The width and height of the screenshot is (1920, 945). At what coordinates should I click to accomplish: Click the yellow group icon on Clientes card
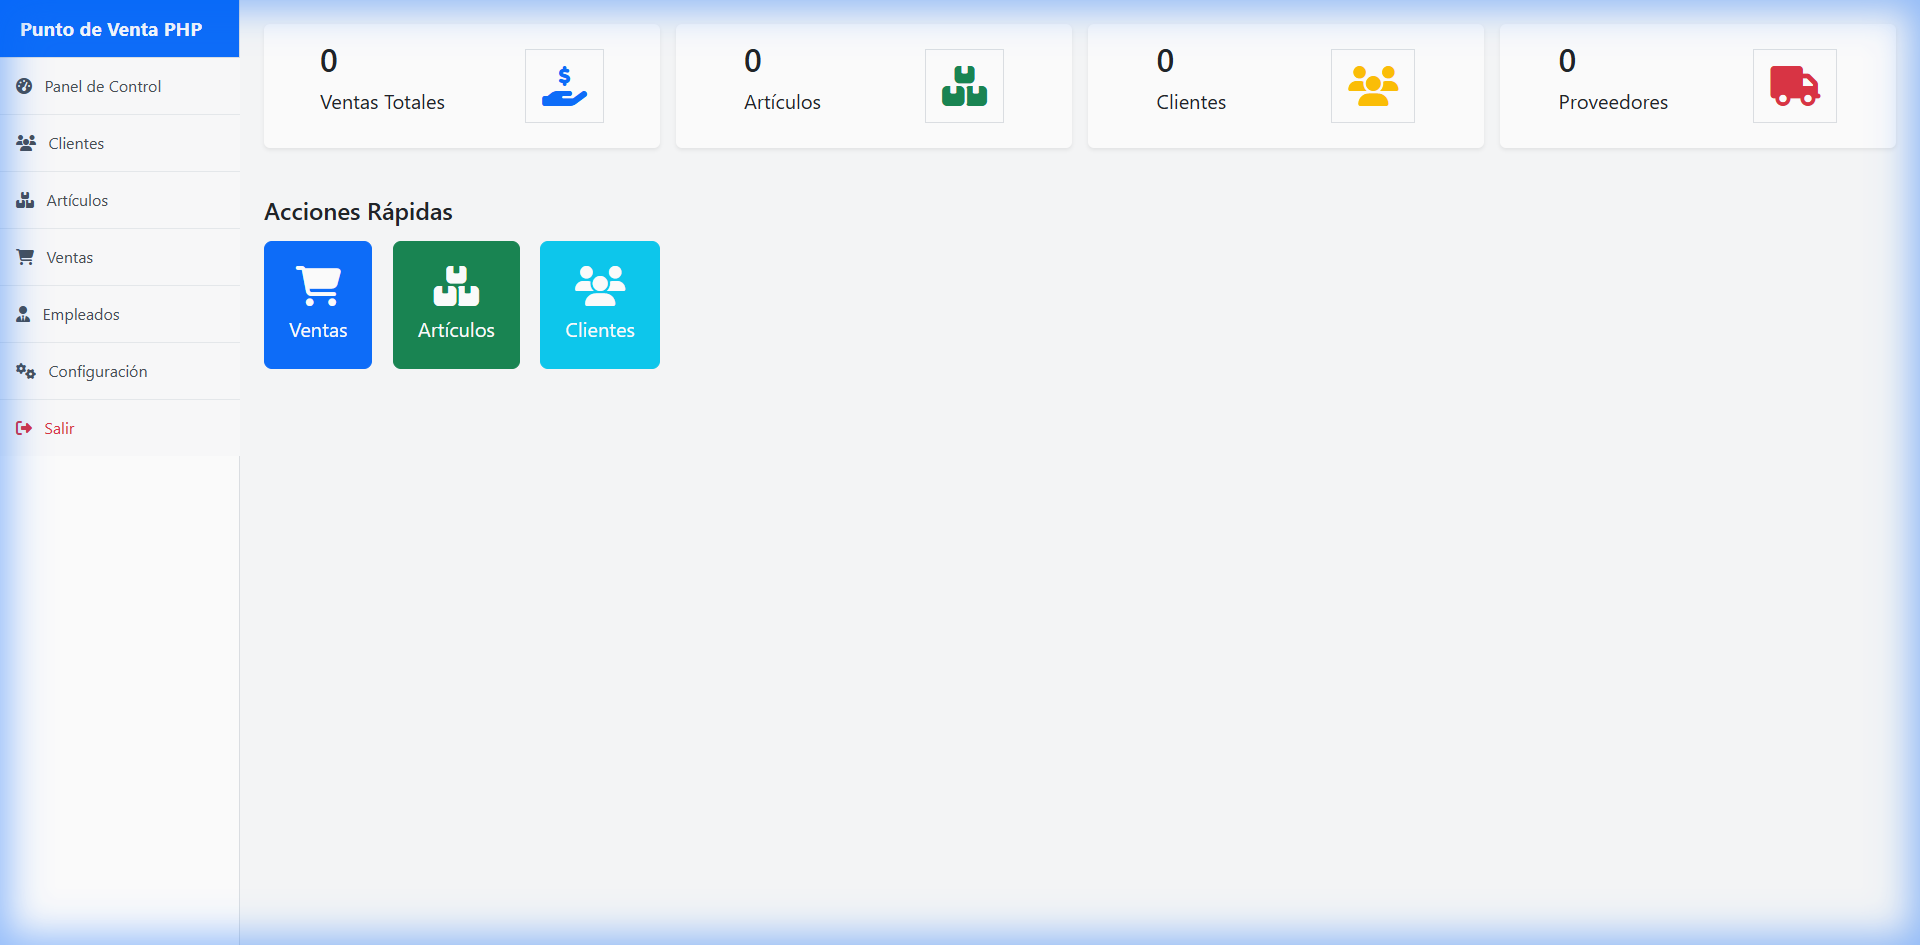tap(1372, 85)
